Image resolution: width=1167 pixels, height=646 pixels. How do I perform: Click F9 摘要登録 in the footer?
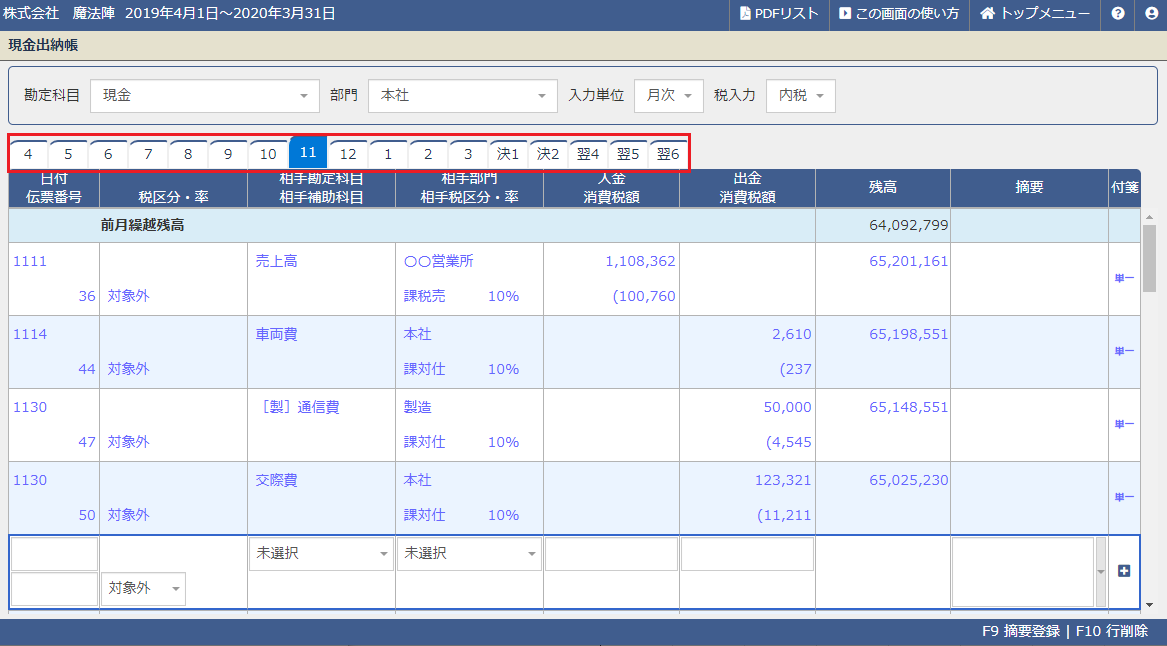(1020, 632)
